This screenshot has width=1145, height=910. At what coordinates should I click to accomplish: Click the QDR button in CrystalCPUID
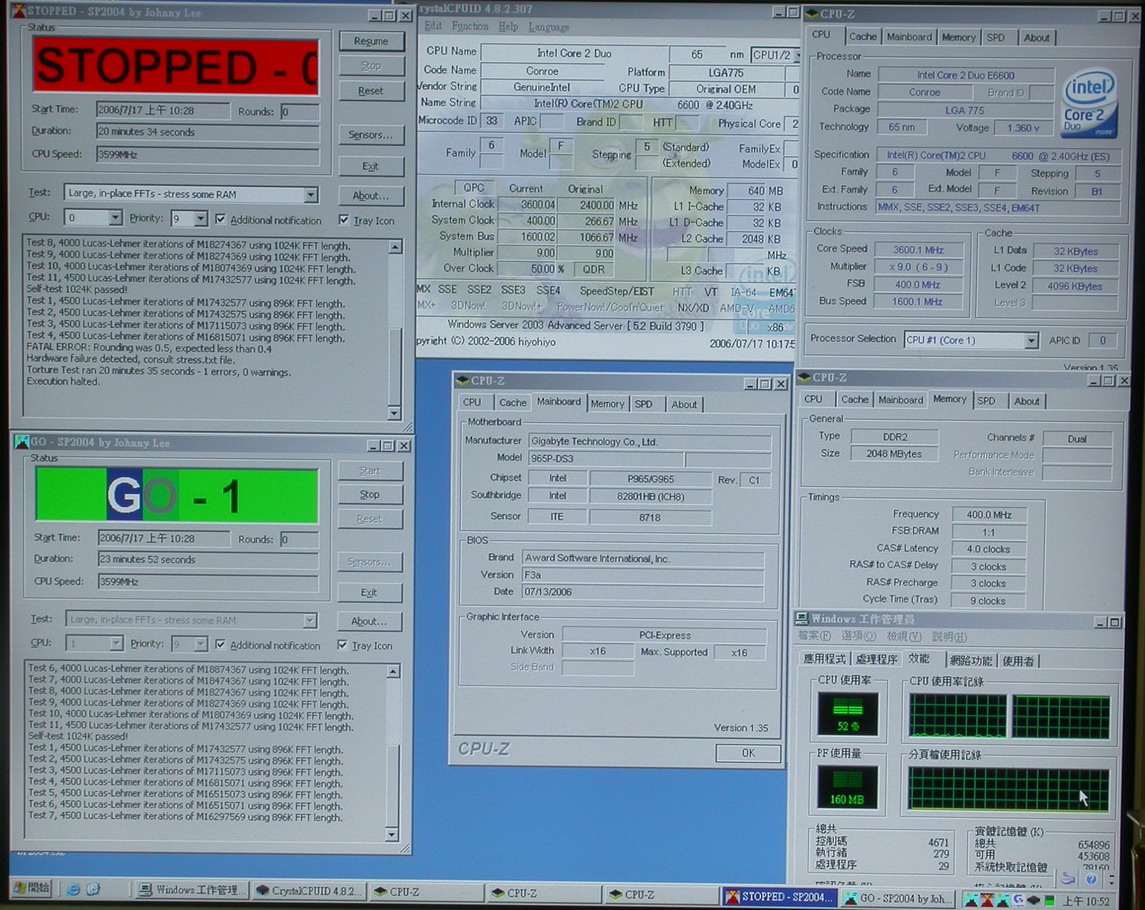point(594,269)
